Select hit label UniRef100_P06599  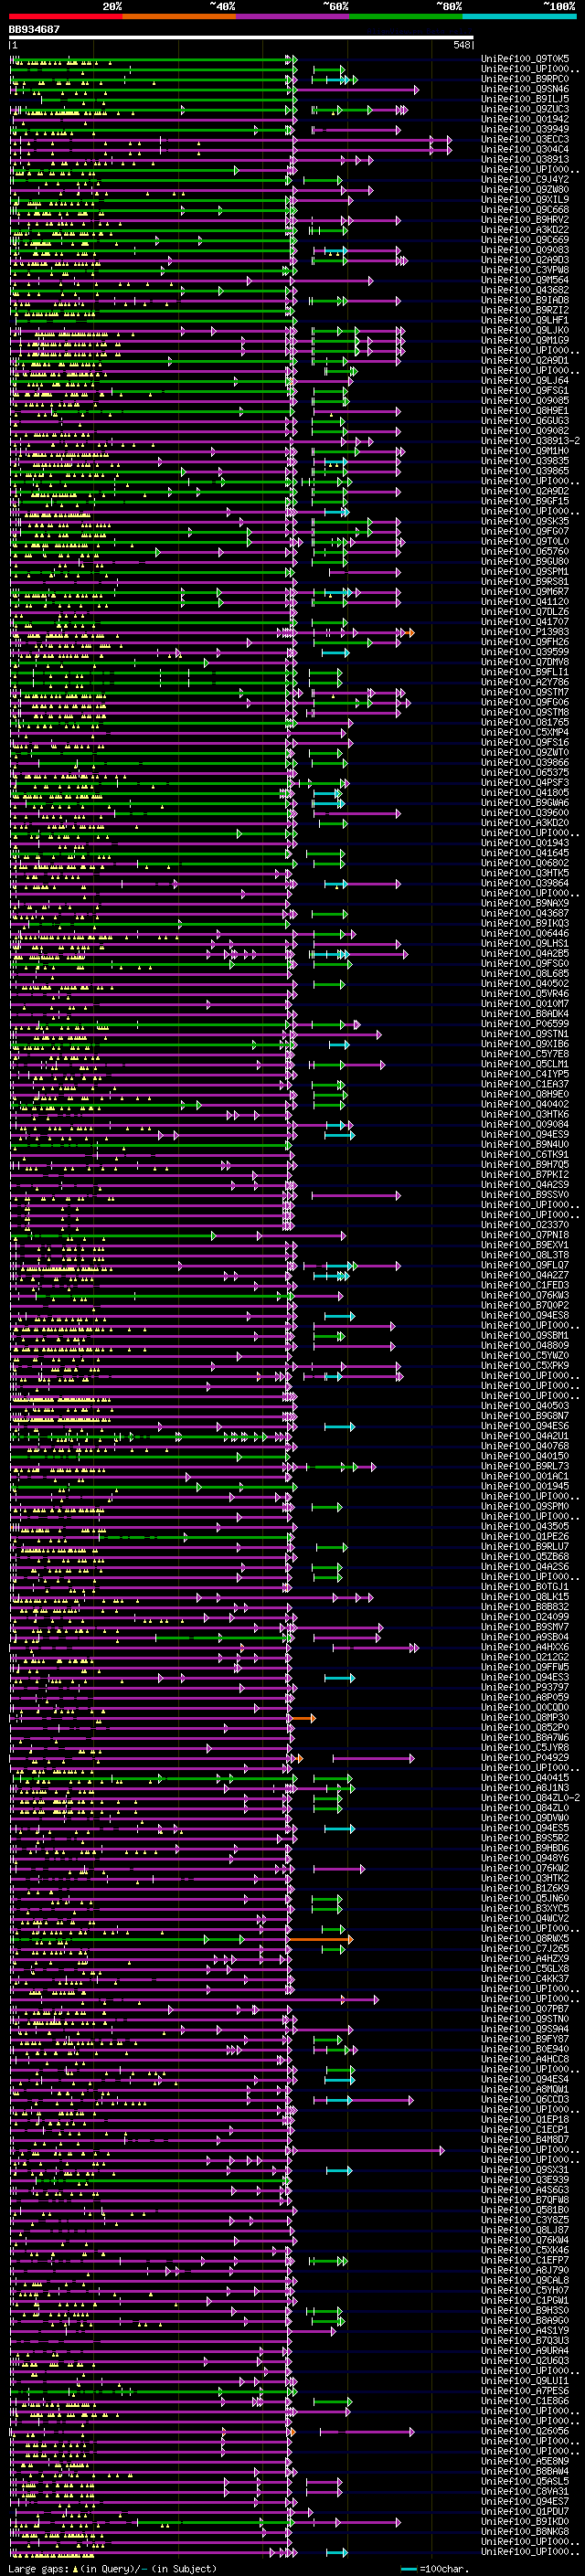525,1023
